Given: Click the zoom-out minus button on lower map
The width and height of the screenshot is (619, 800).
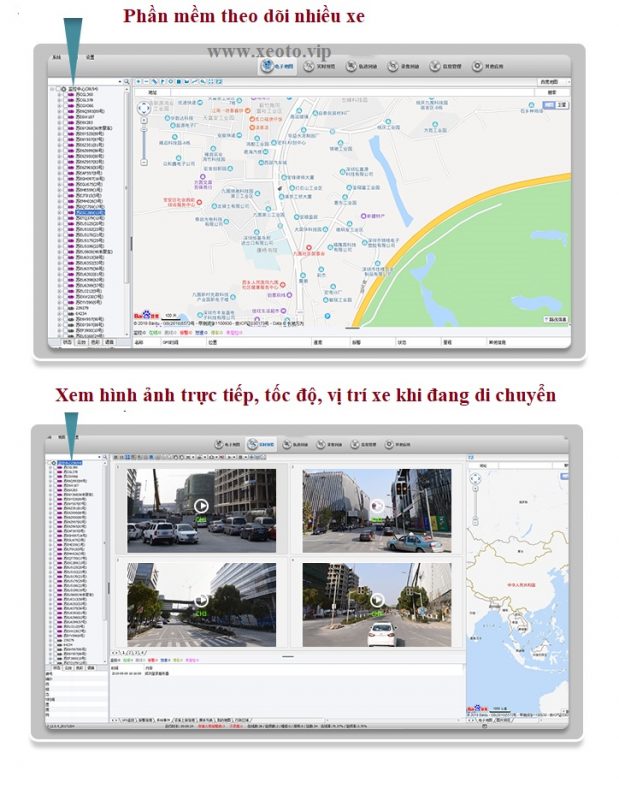Looking at the screenshot, I should [x=475, y=521].
